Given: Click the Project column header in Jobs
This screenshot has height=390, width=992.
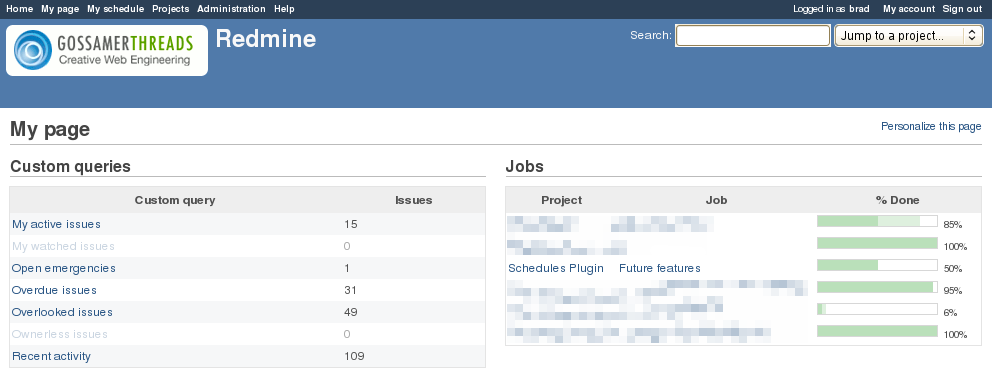Looking at the screenshot, I should pyautogui.click(x=562, y=200).
